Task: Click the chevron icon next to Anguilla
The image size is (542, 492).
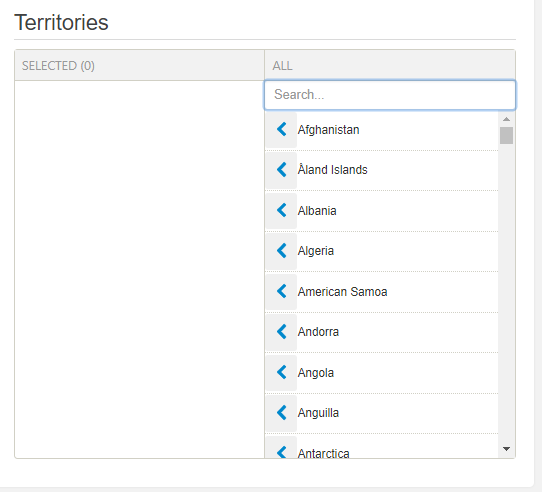Action: [281, 412]
